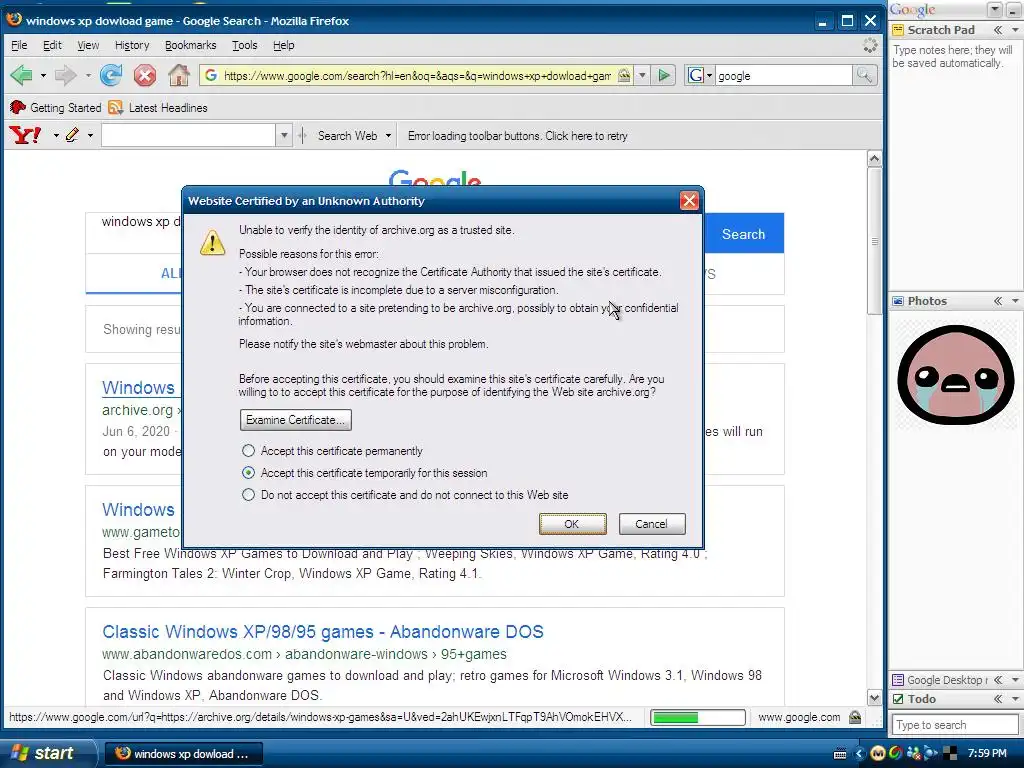Open Classic Windows XP/98/95 games Abandonware link
The image size is (1024, 768).
[323, 632]
